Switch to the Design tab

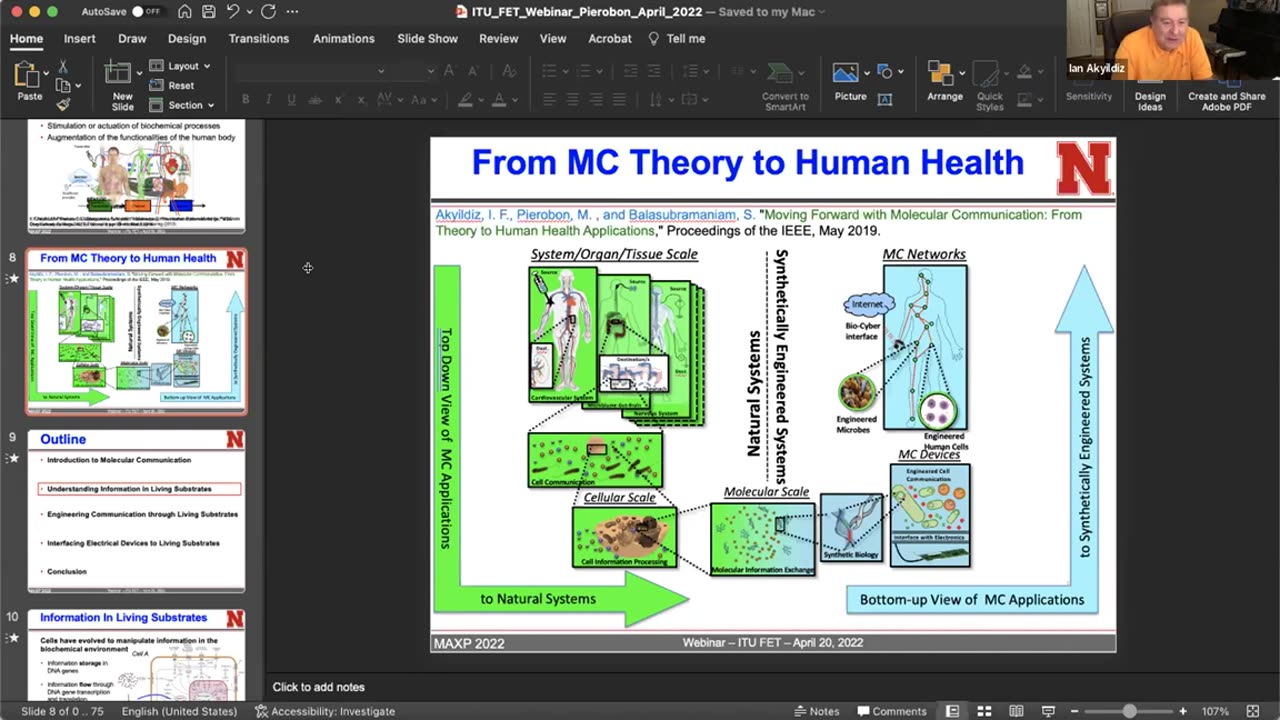186,38
